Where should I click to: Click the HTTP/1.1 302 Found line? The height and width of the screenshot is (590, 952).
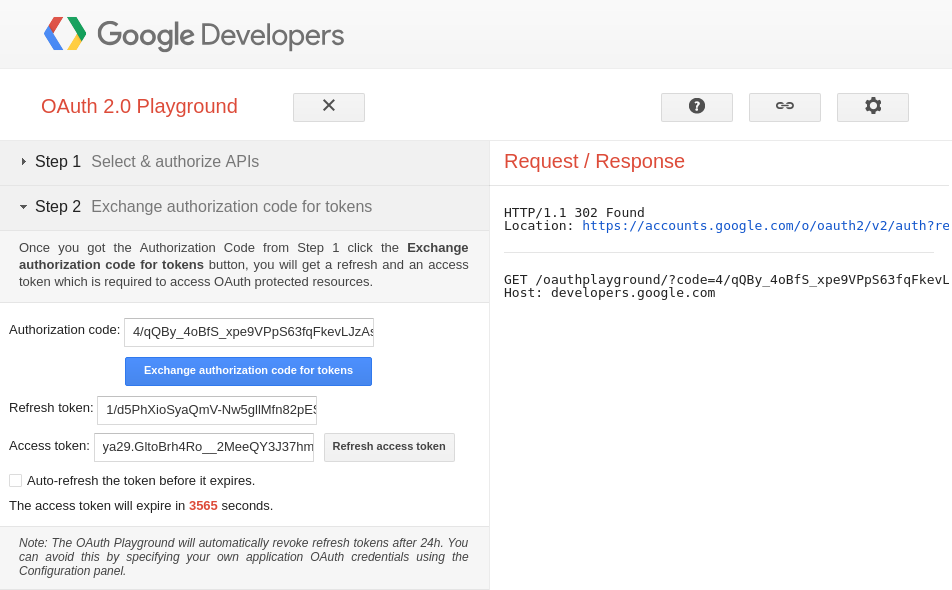tap(574, 212)
